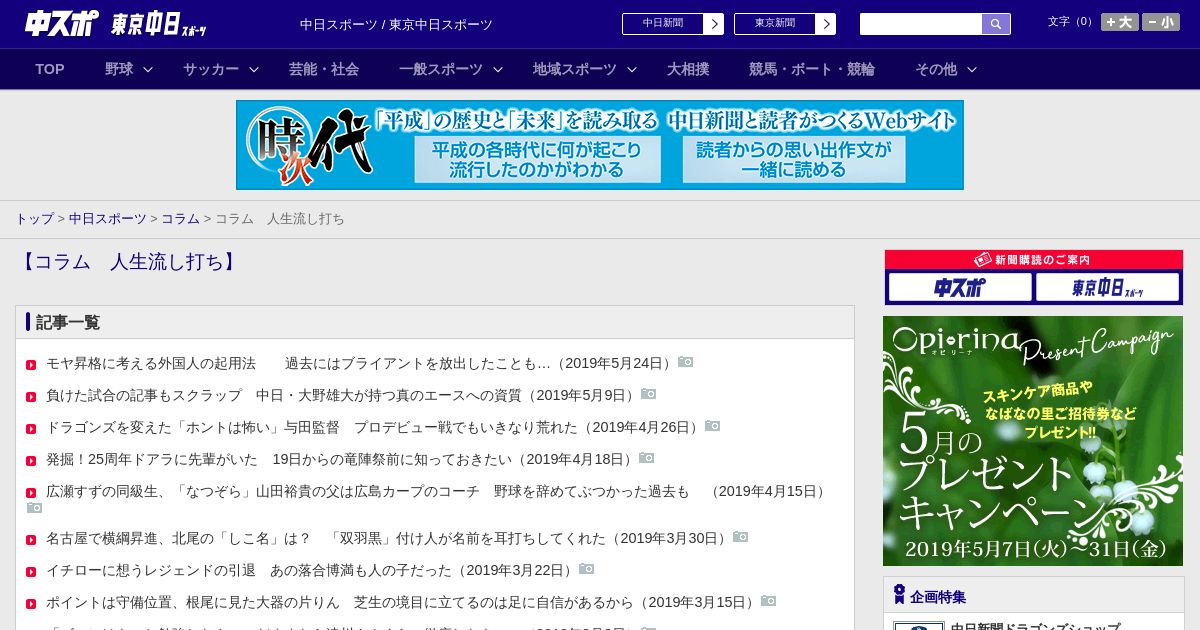Click camera icon beside 負けた試合 article
This screenshot has width=1200, height=630.
coord(648,394)
